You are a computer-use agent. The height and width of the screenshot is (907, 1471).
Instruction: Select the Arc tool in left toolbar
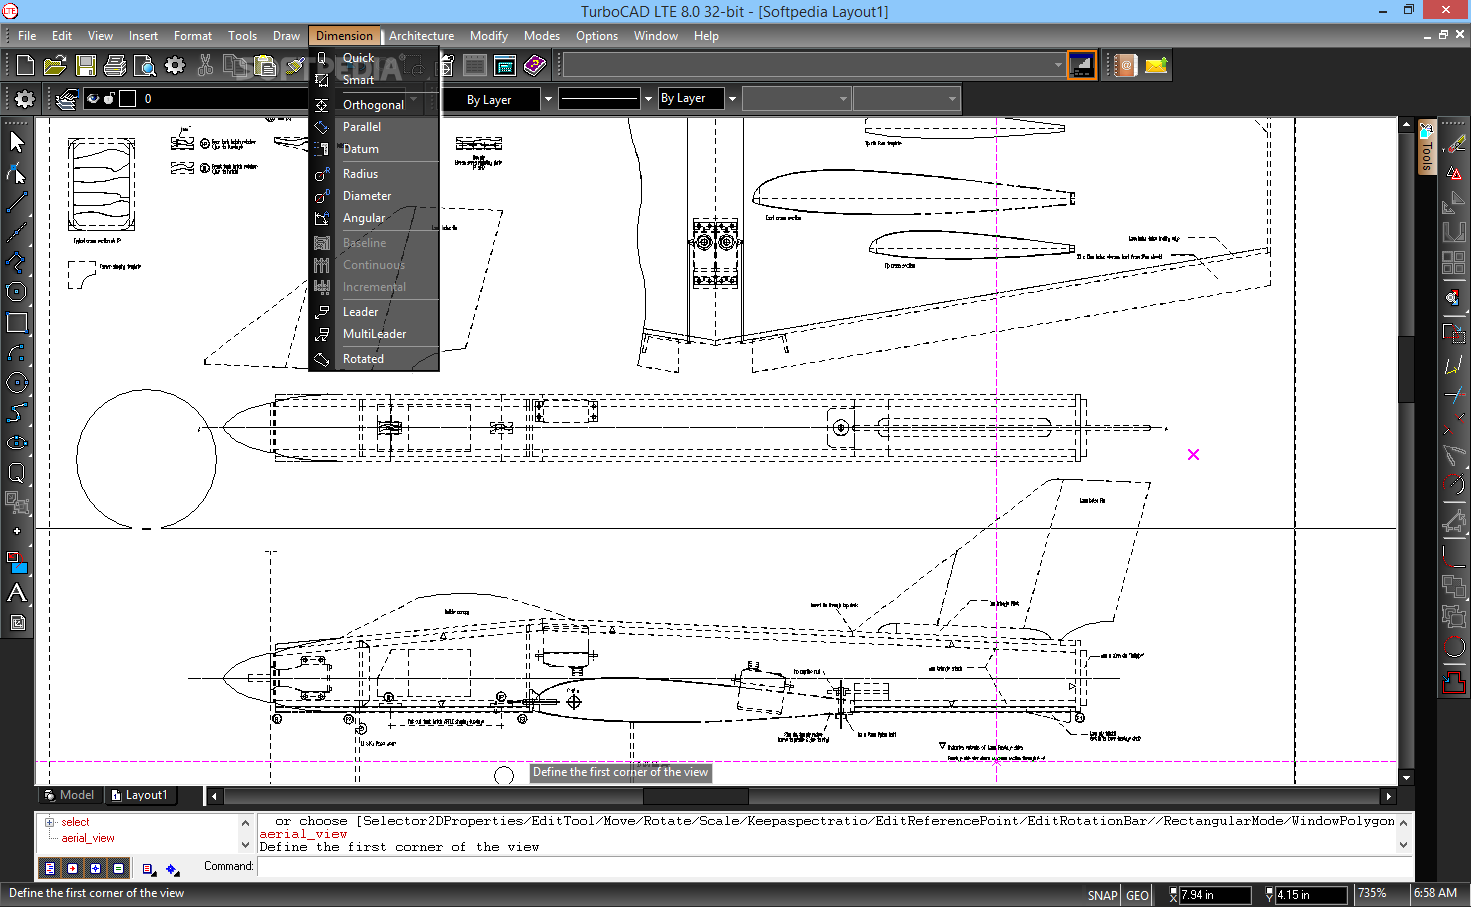pos(17,352)
